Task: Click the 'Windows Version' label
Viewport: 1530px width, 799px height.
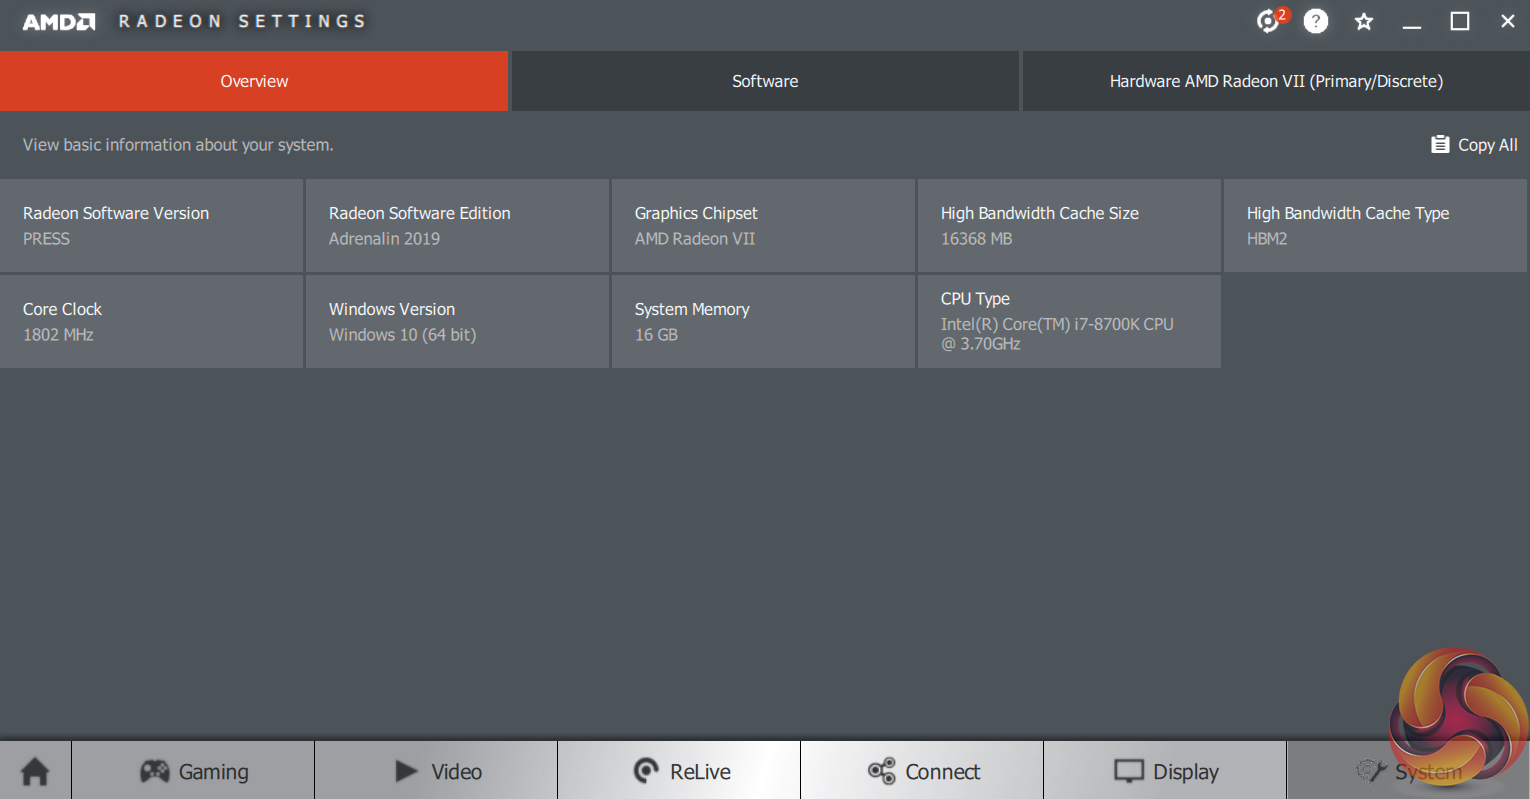Action: (392, 309)
